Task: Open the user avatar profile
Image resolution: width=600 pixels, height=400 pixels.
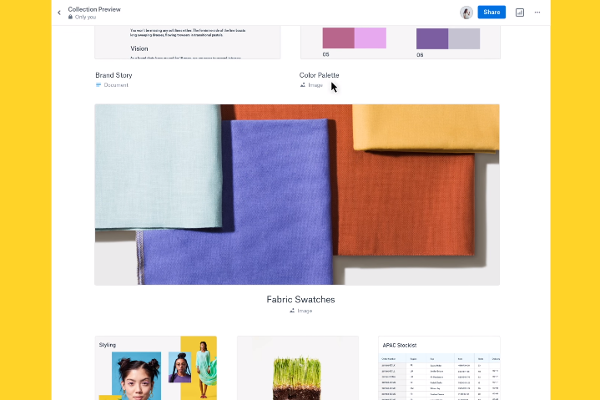Action: pos(466,12)
